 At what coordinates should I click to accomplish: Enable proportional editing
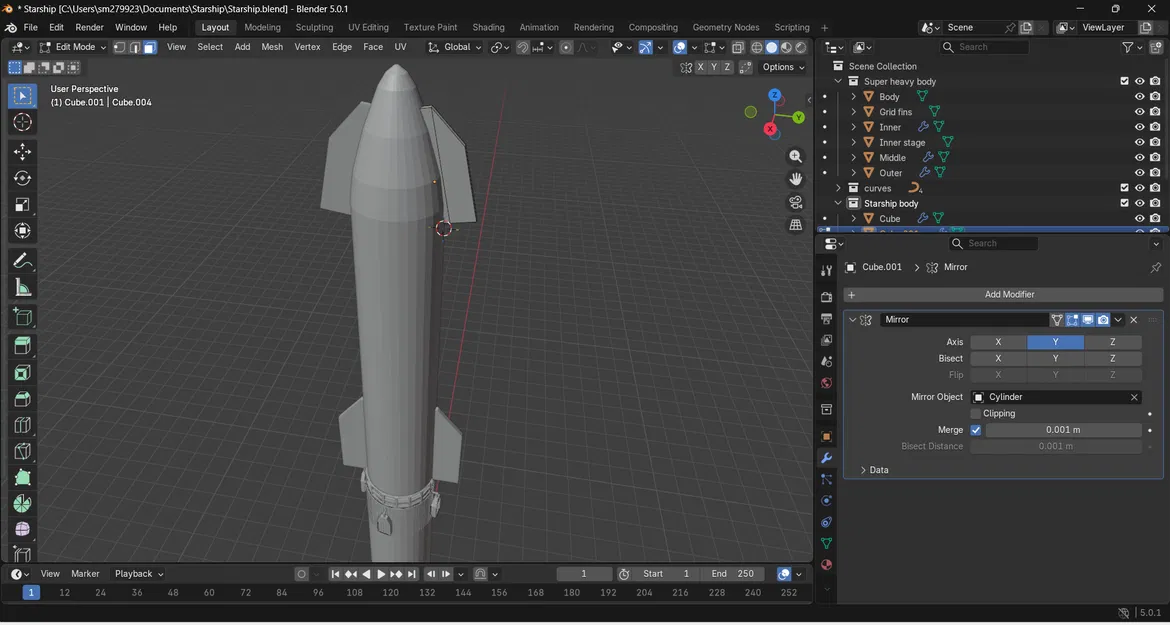point(565,47)
